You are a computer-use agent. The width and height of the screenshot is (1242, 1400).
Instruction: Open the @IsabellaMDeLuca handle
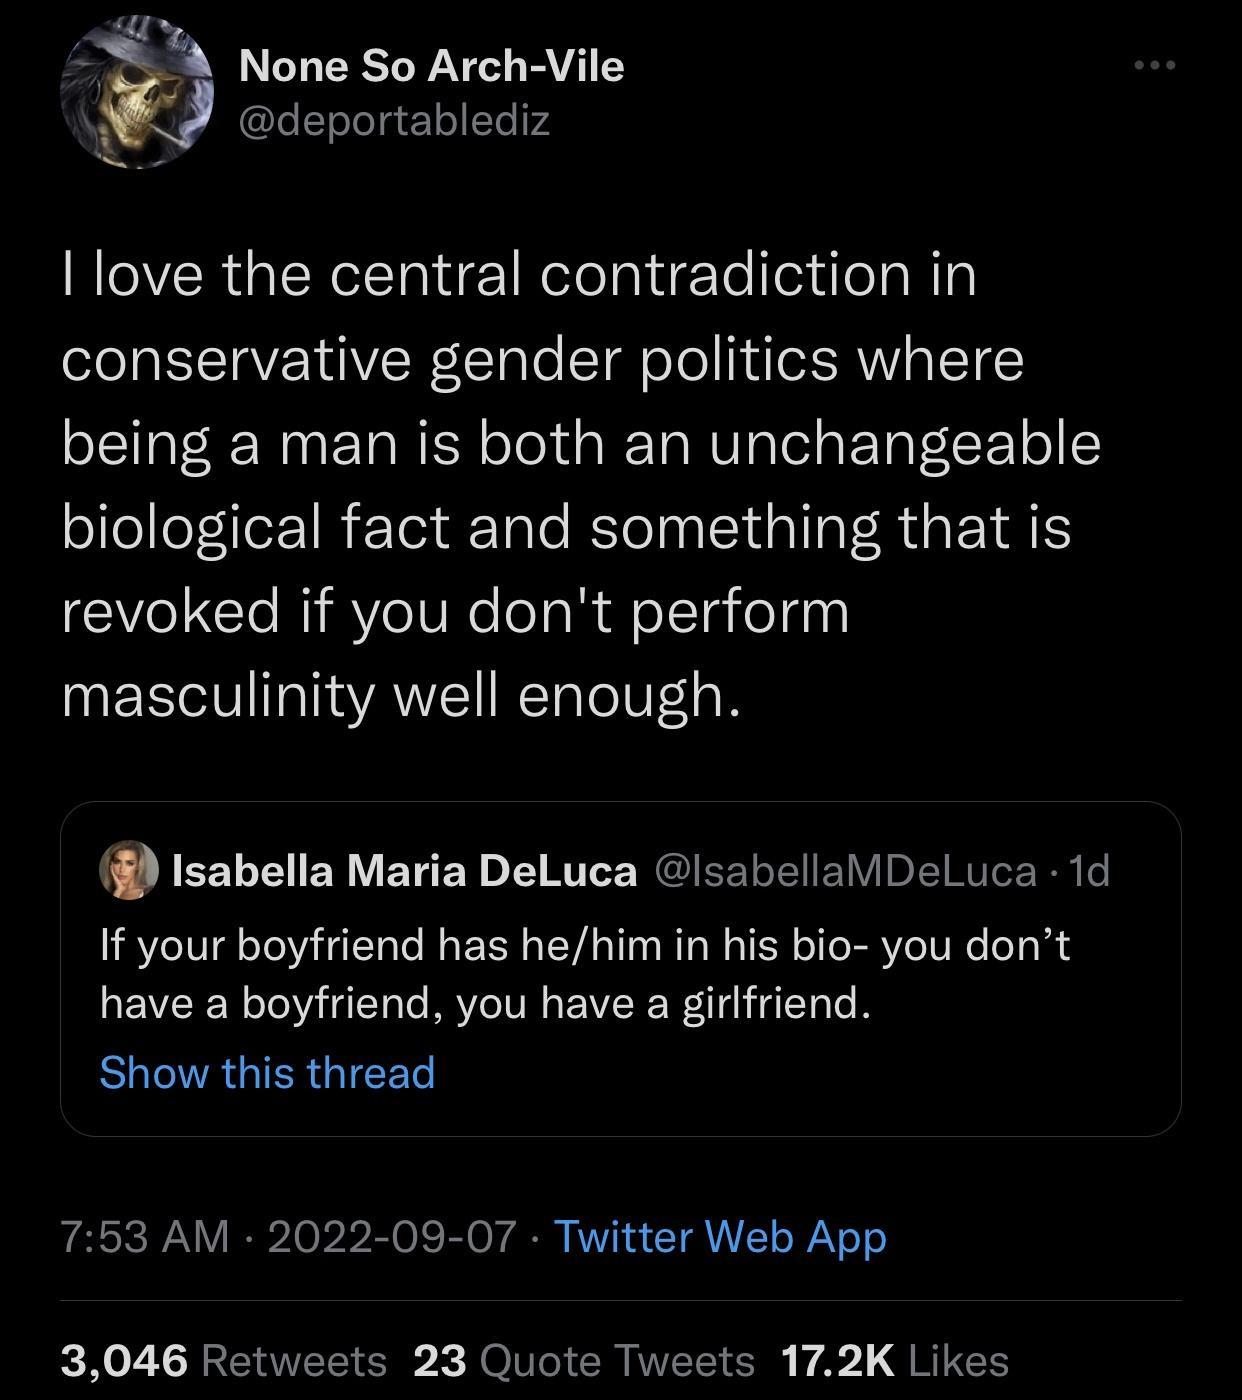coord(845,871)
